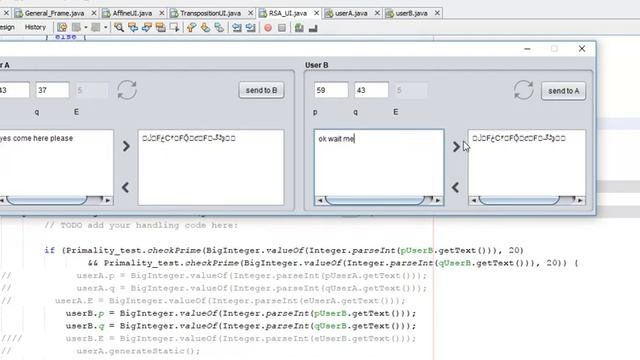The image size is (640, 360).
Task: Click User A q field containing 37
Action: point(52,90)
